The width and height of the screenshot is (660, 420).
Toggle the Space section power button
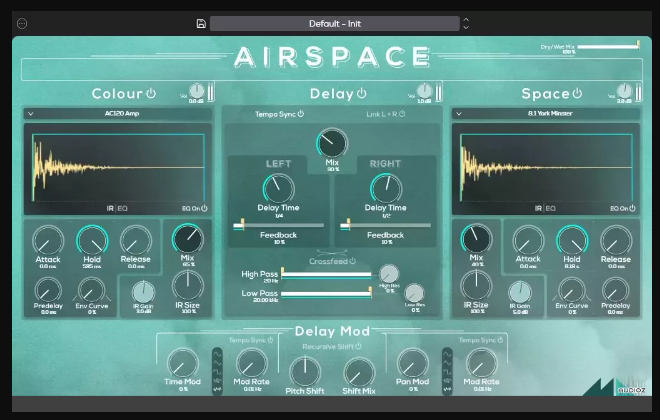click(x=577, y=93)
